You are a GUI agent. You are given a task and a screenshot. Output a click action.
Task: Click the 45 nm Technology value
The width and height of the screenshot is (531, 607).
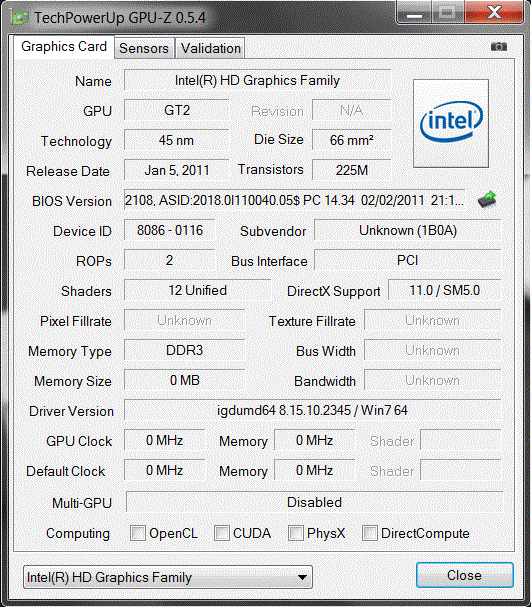[177, 140]
